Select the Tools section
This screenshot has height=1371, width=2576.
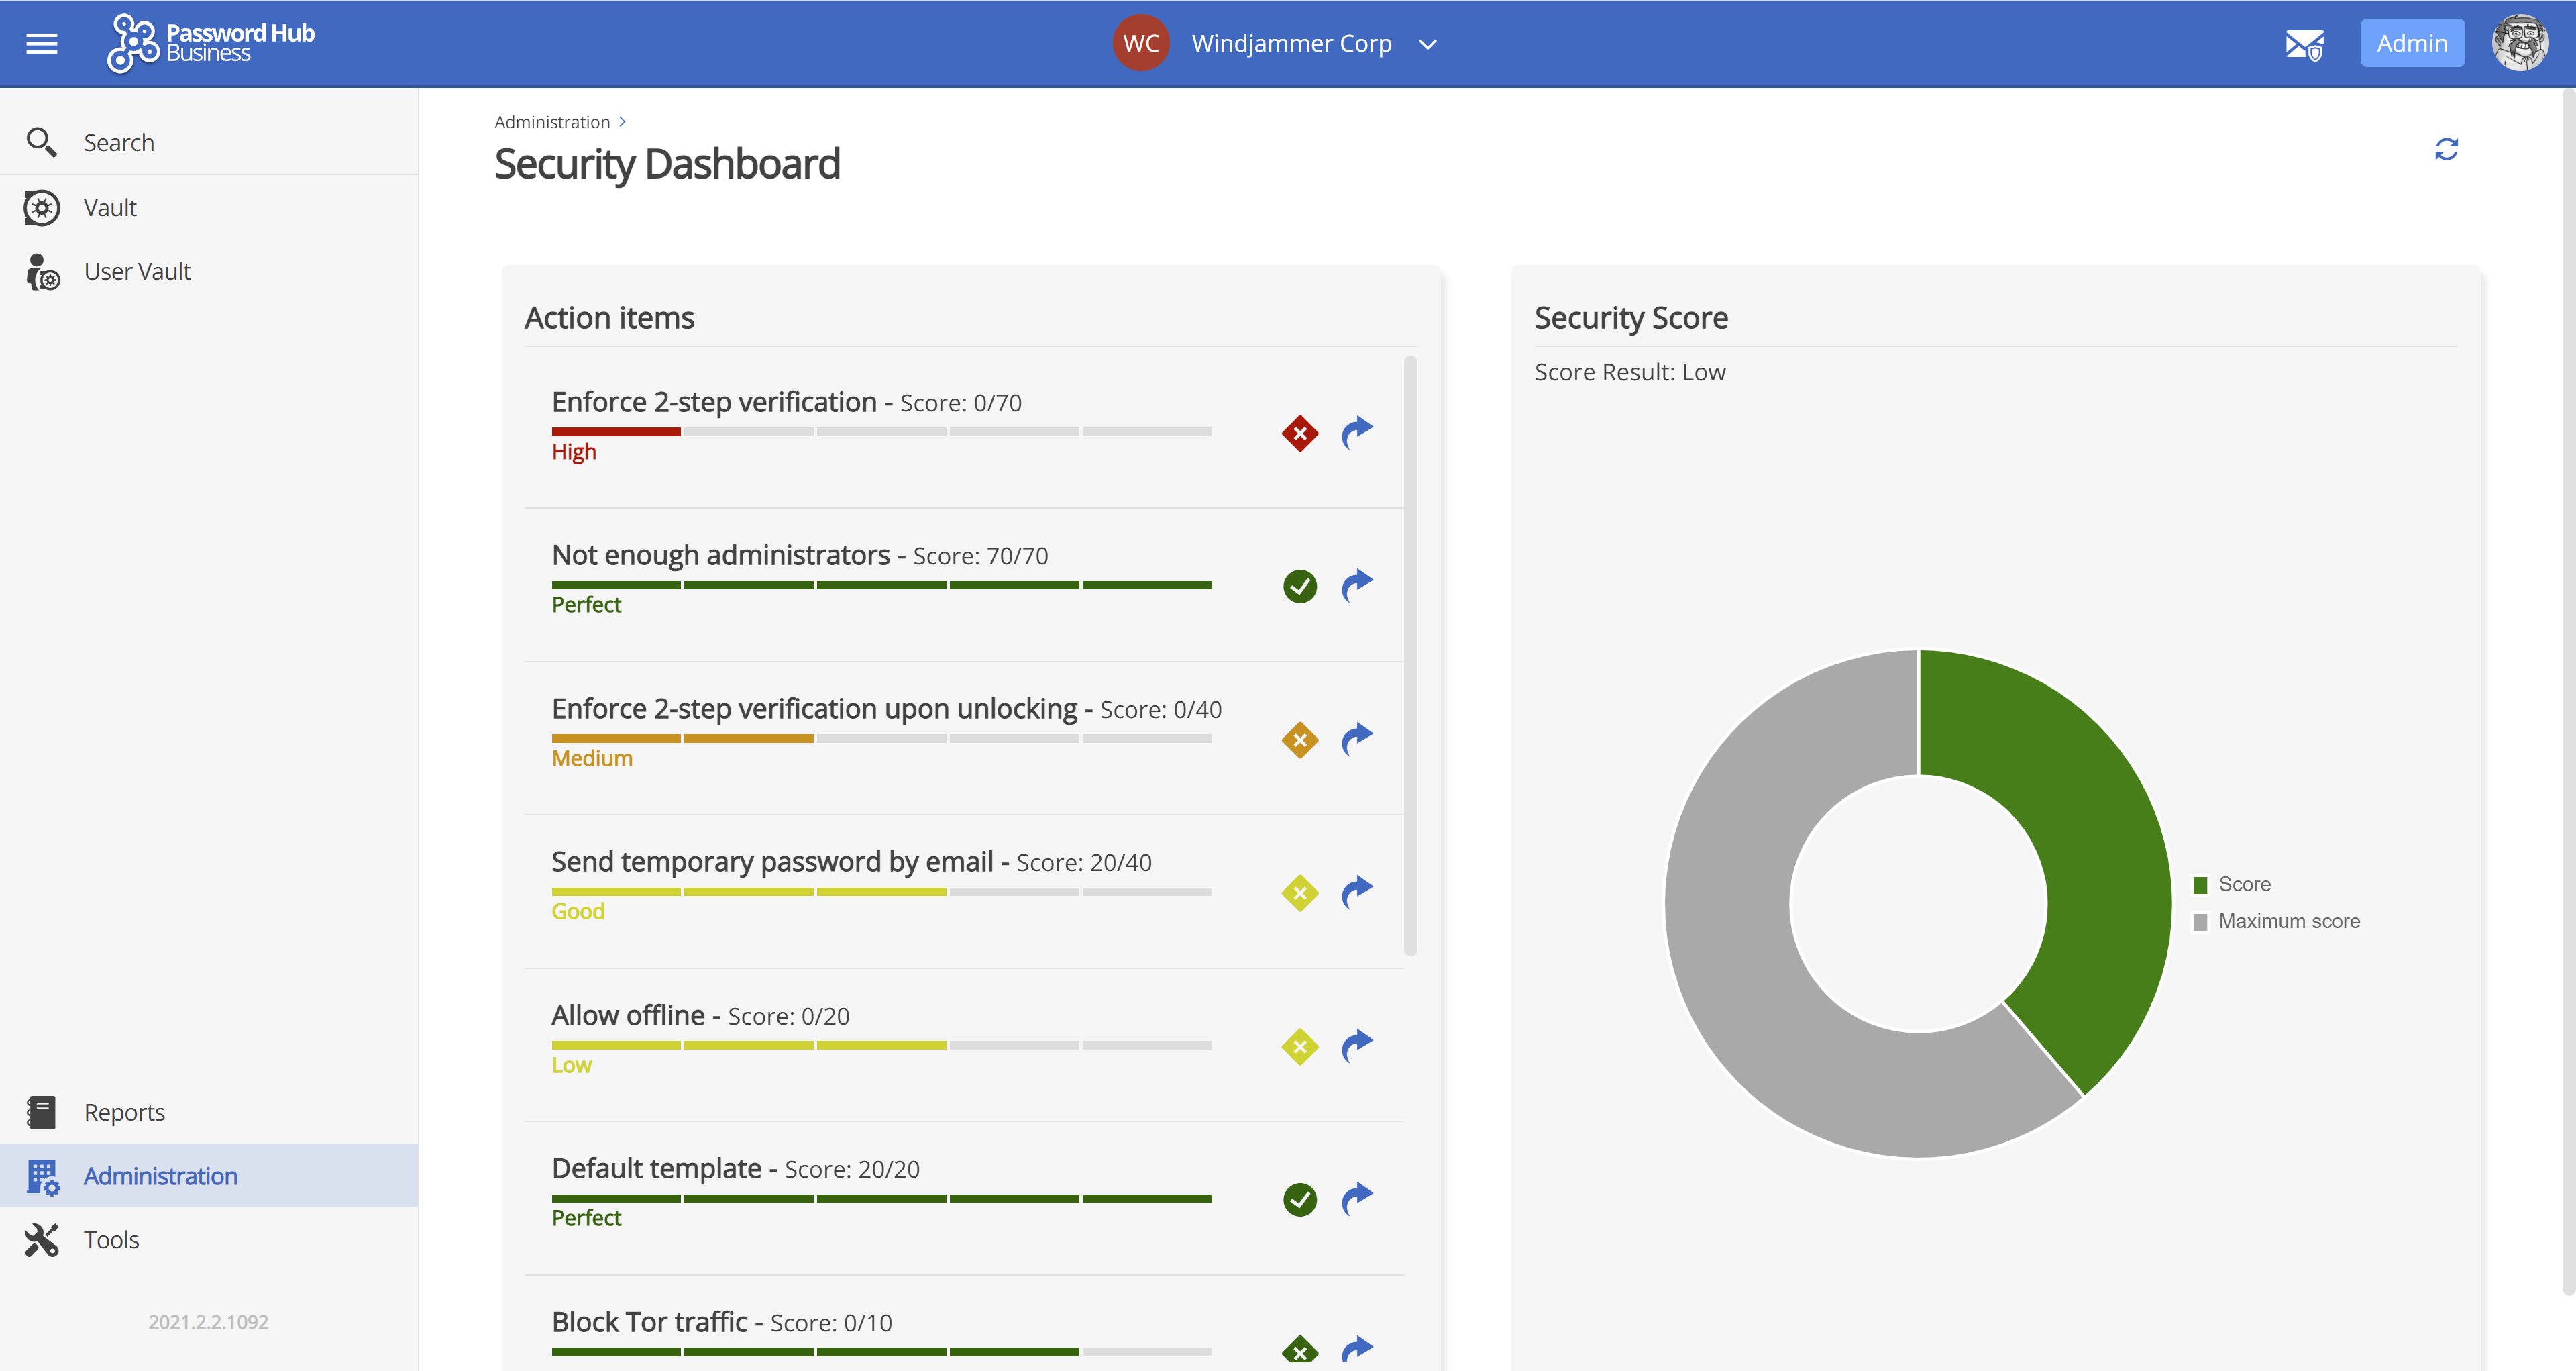point(111,1239)
